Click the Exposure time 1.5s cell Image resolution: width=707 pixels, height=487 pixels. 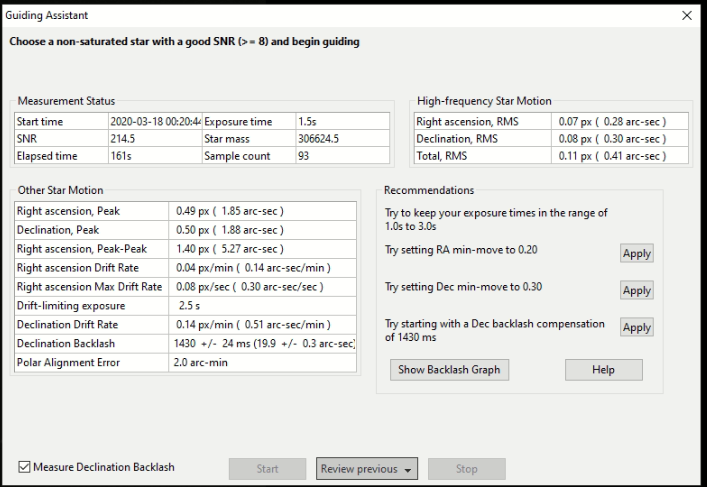pos(339,121)
